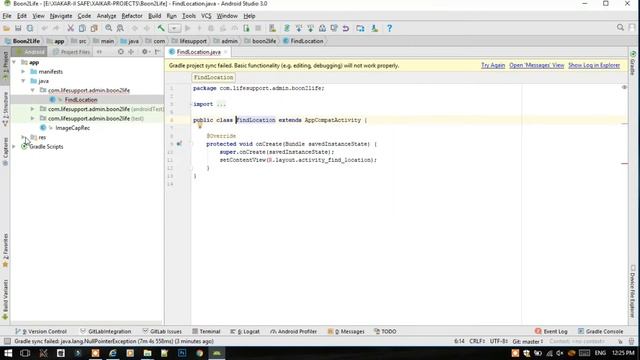Click the Hide Project panel icon
Image resolution: width=640 pixels, height=360 pixels.
(x=158, y=52)
